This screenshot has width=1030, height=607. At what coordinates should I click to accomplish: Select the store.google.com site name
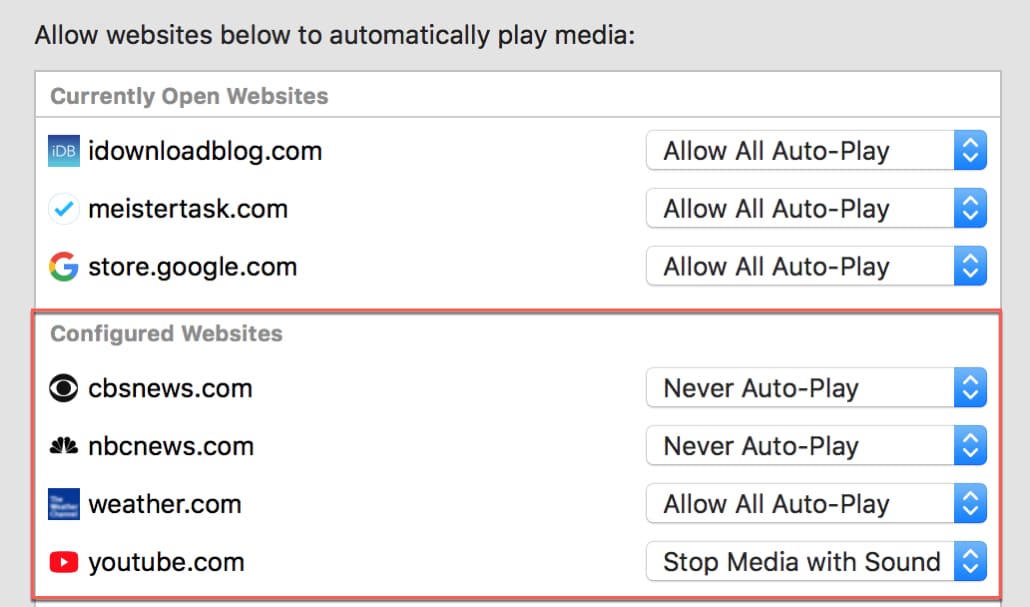[193, 267]
